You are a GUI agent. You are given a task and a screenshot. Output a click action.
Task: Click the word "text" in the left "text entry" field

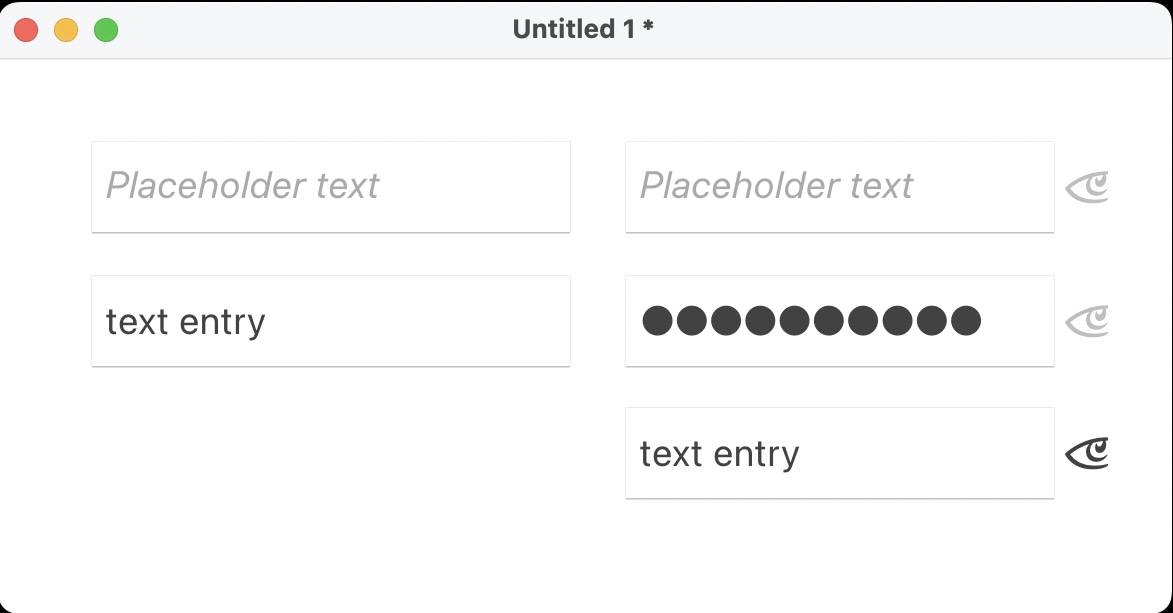[x=136, y=322]
